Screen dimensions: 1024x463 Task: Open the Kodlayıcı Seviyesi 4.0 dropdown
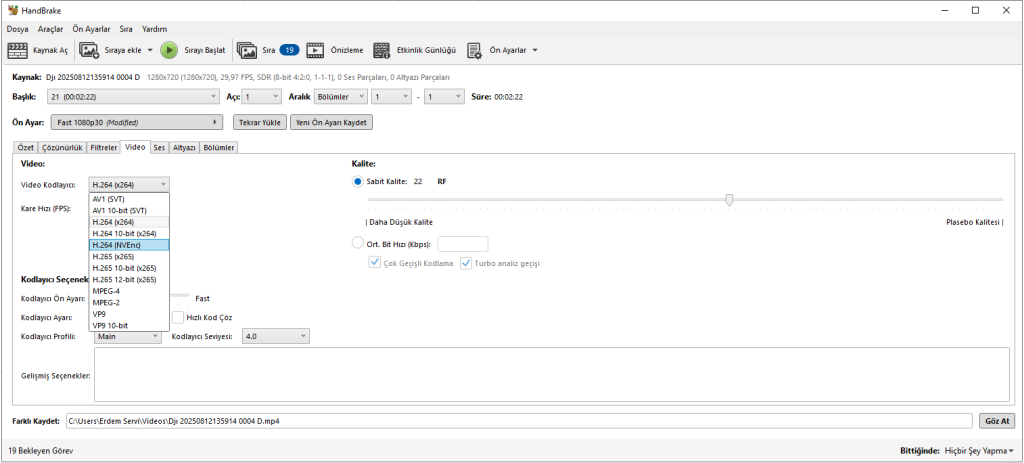tap(276, 336)
